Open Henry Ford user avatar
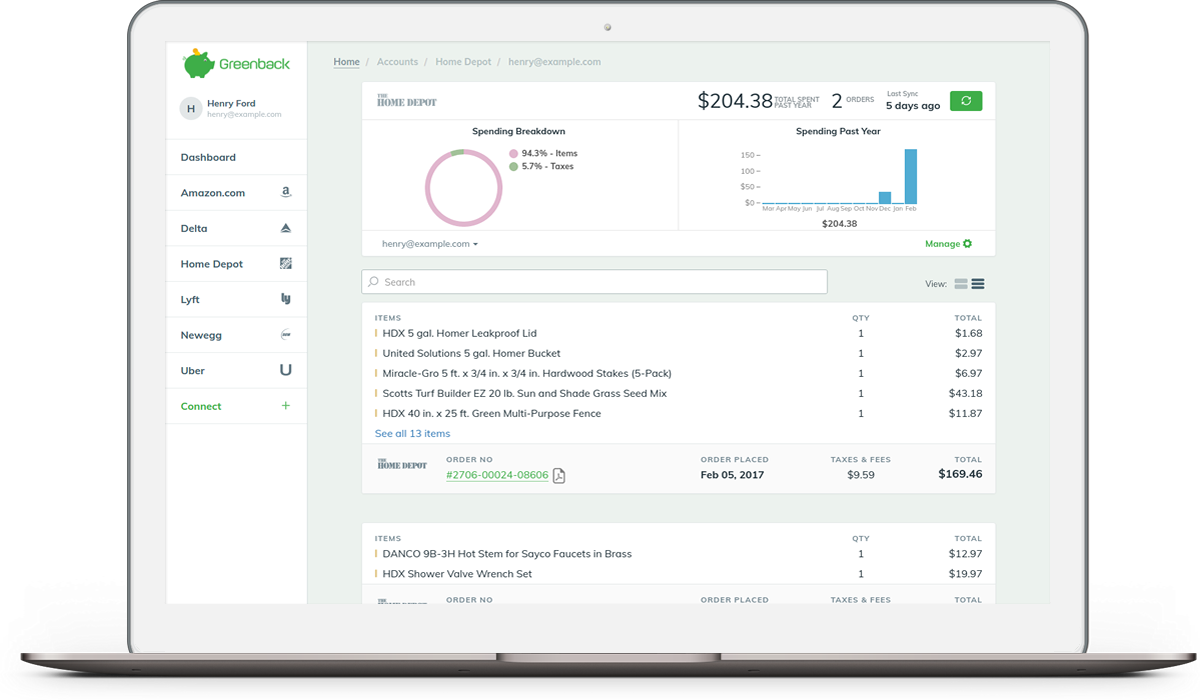This screenshot has width=1200, height=700. point(191,108)
